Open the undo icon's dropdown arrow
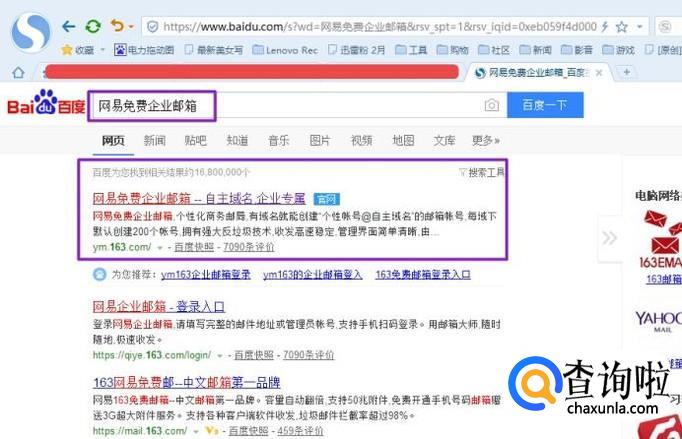The width and height of the screenshot is (682, 439). tap(131, 27)
